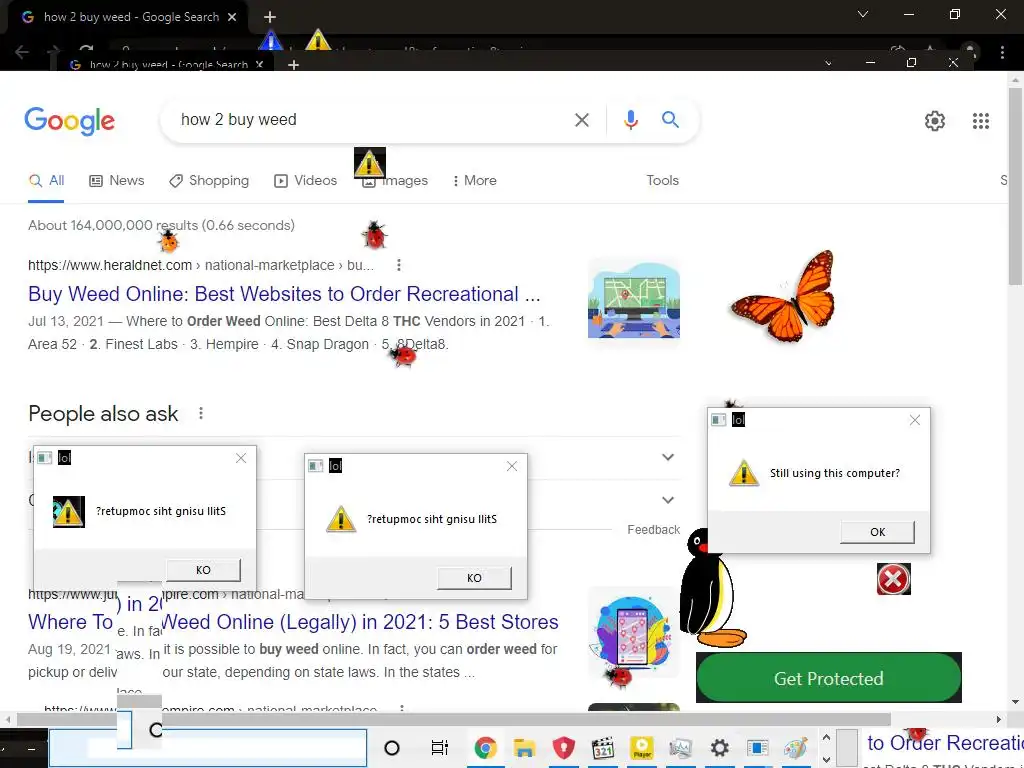Open the More search filters dropdown
Viewport: 1024px width, 768px height.
point(475,180)
